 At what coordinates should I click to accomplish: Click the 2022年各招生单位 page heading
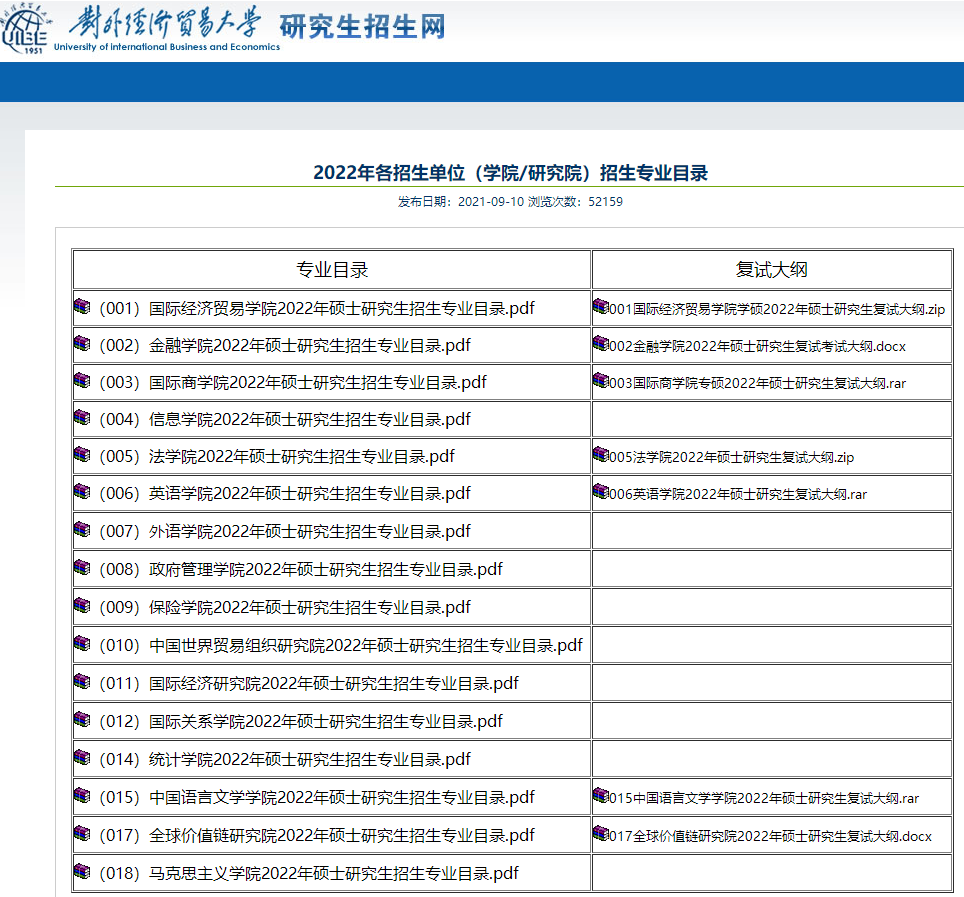pos(510,173)
